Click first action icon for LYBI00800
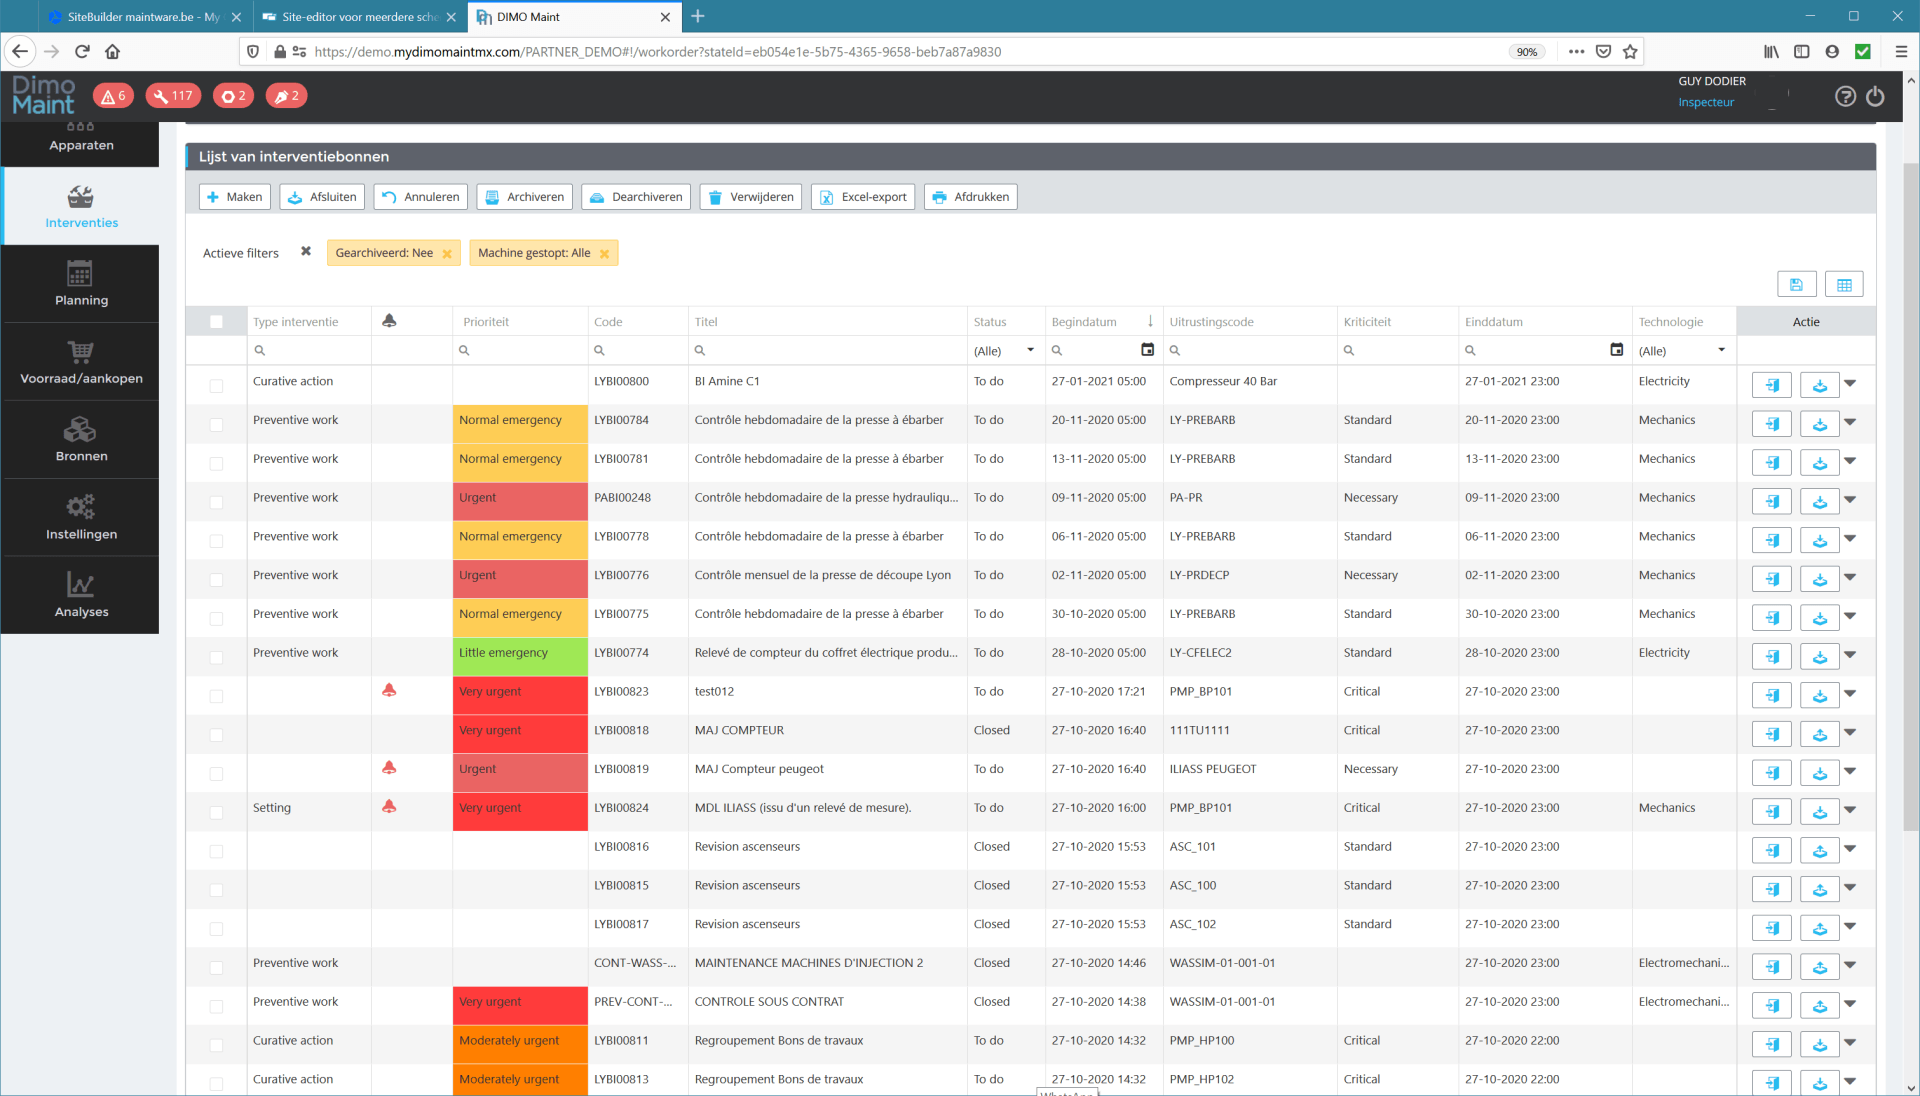The height and width of the screenshot is (1096, 1920). pos(1772,384)
